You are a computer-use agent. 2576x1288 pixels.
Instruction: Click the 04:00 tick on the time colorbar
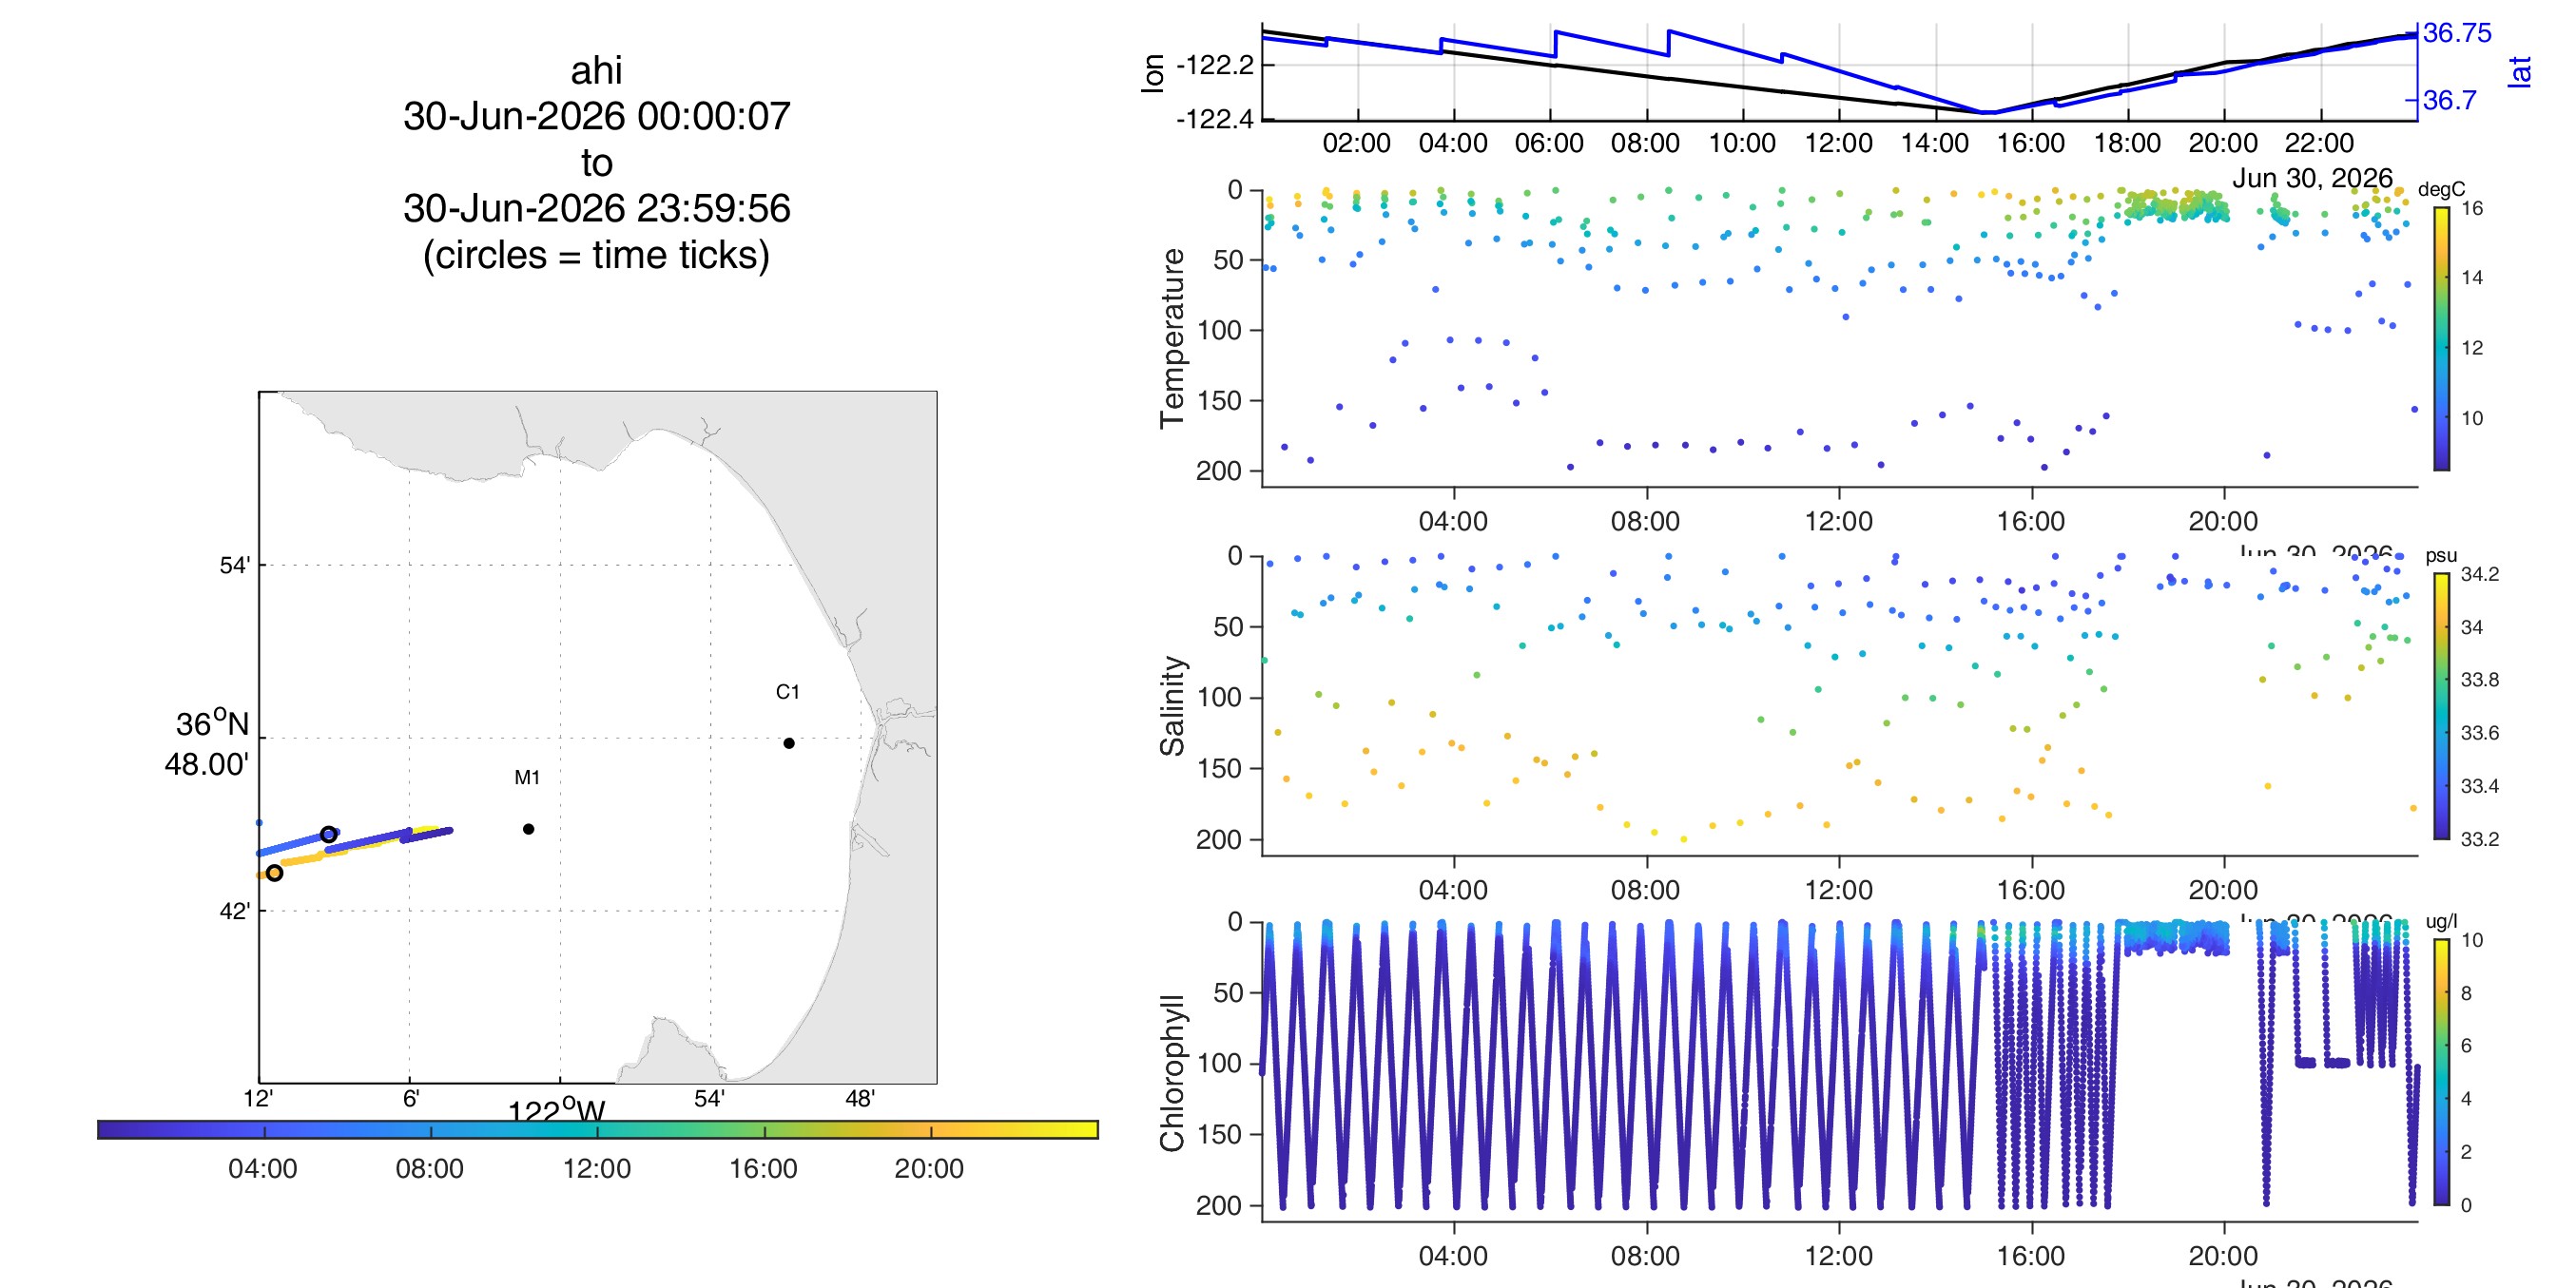point(264,1130)
